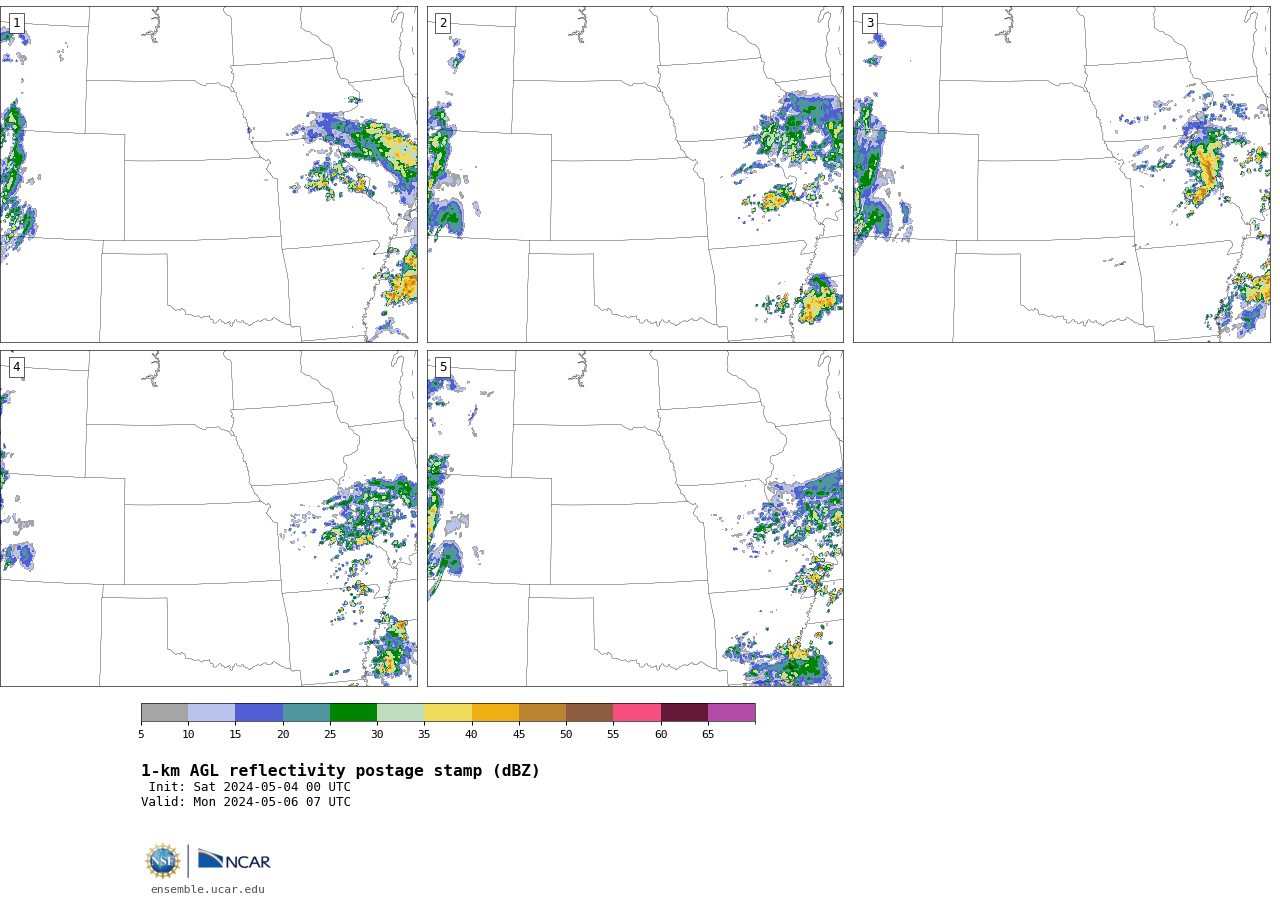
Task: Select the orange 40-45 dBZ swatch
Action: click(x=495, y=713)
